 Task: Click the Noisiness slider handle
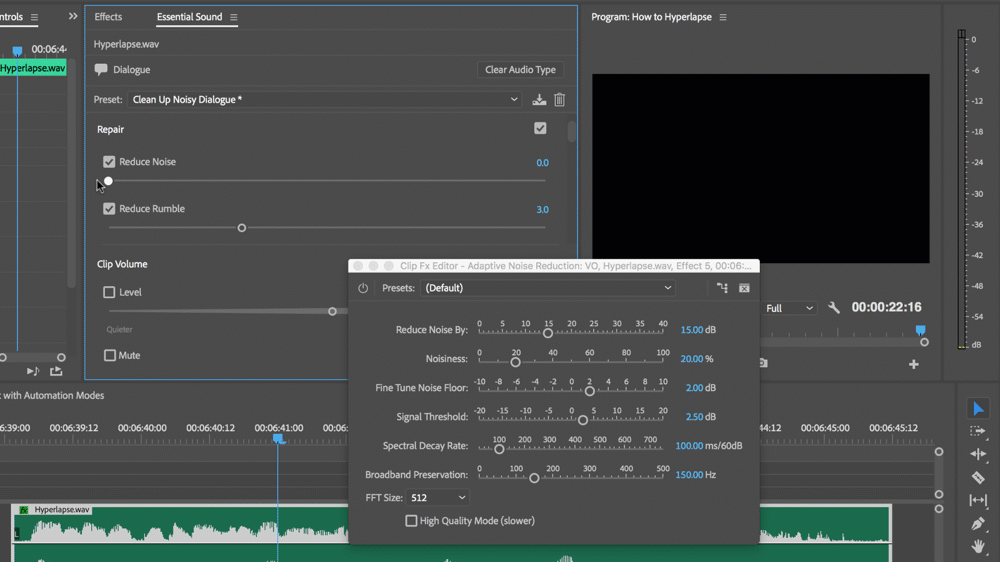click(515, 362)
